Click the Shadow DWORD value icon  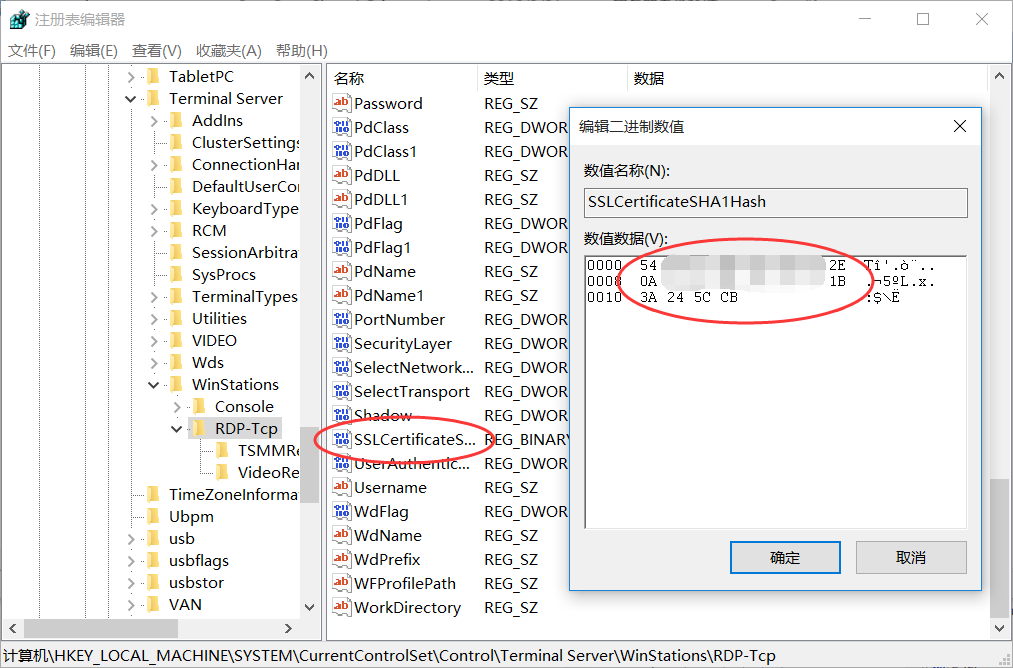pyautogui.click(x=340, y=415)
